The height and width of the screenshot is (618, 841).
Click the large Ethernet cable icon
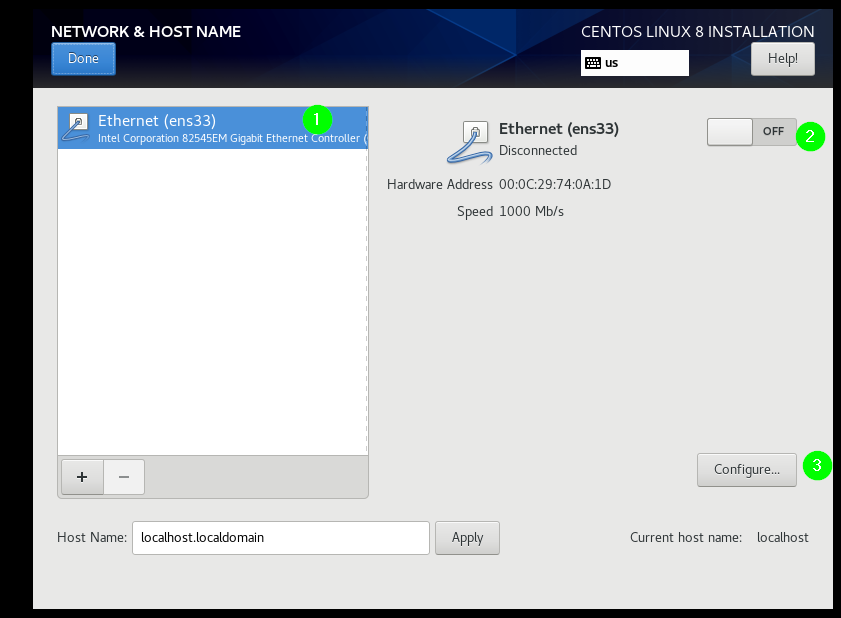[468, 141]
